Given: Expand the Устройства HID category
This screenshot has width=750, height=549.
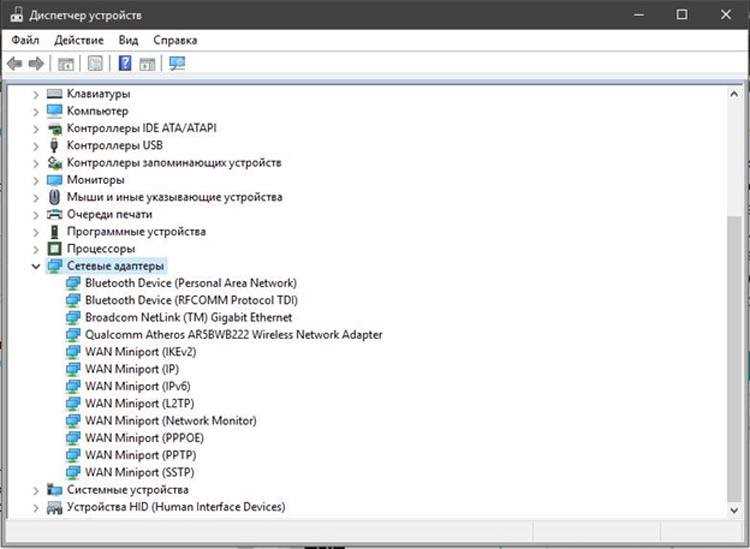Looking at the screenshot, I should point(36,507).
